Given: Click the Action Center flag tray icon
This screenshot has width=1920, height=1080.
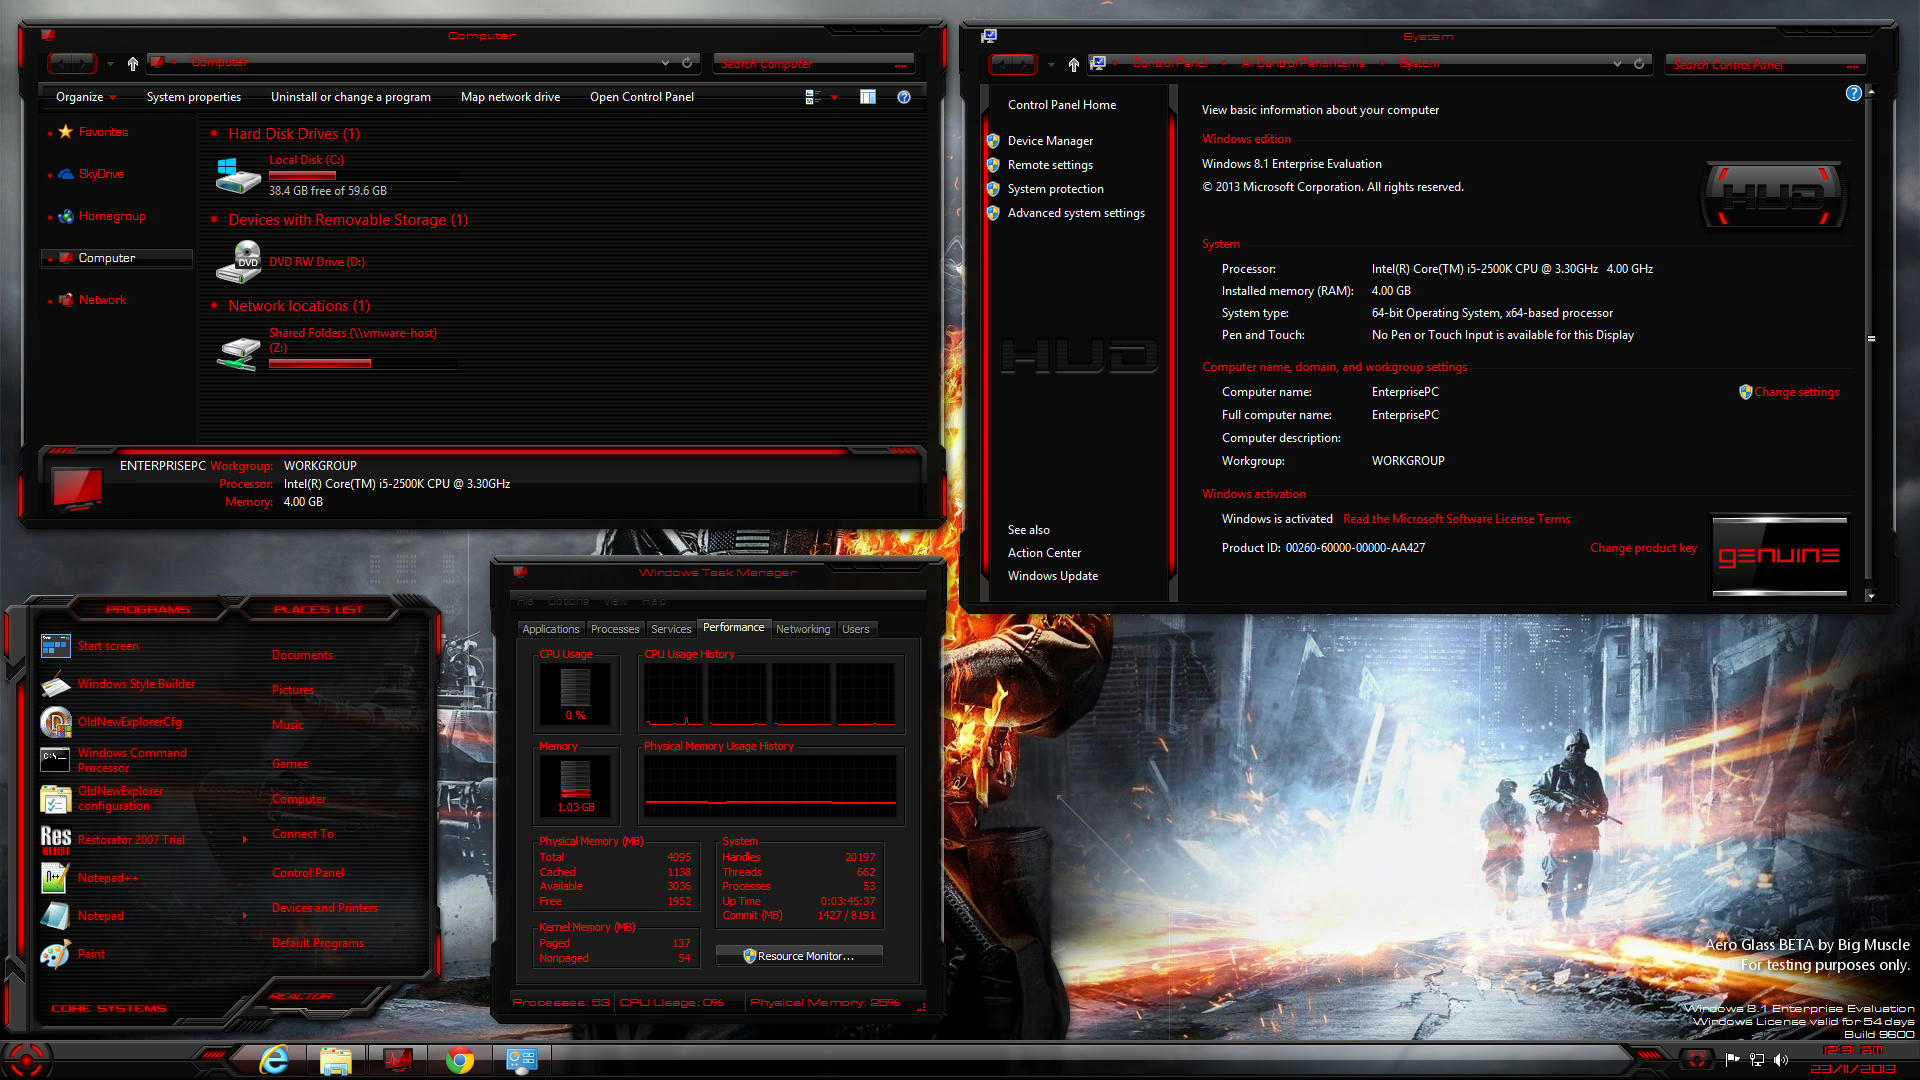Looking at the screenshot, I should (x=1732, y=1059).
